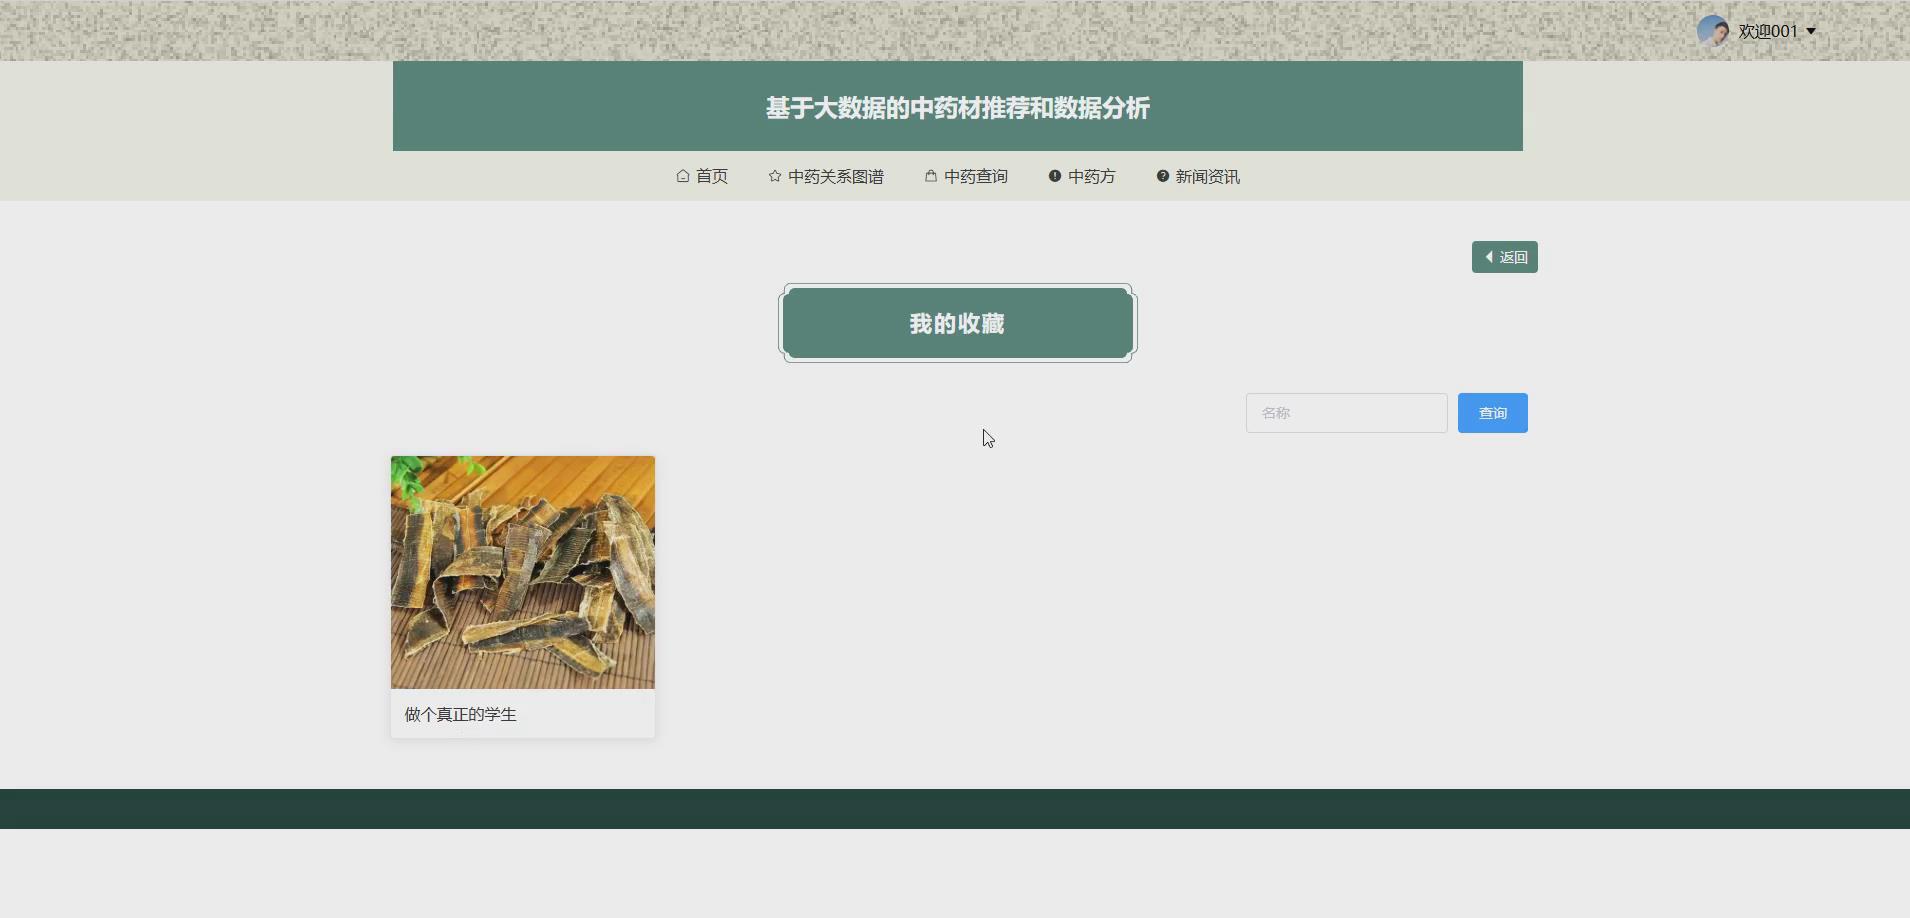
Task: Open the 中药方 page
Action: click(x=1092, y=176)
